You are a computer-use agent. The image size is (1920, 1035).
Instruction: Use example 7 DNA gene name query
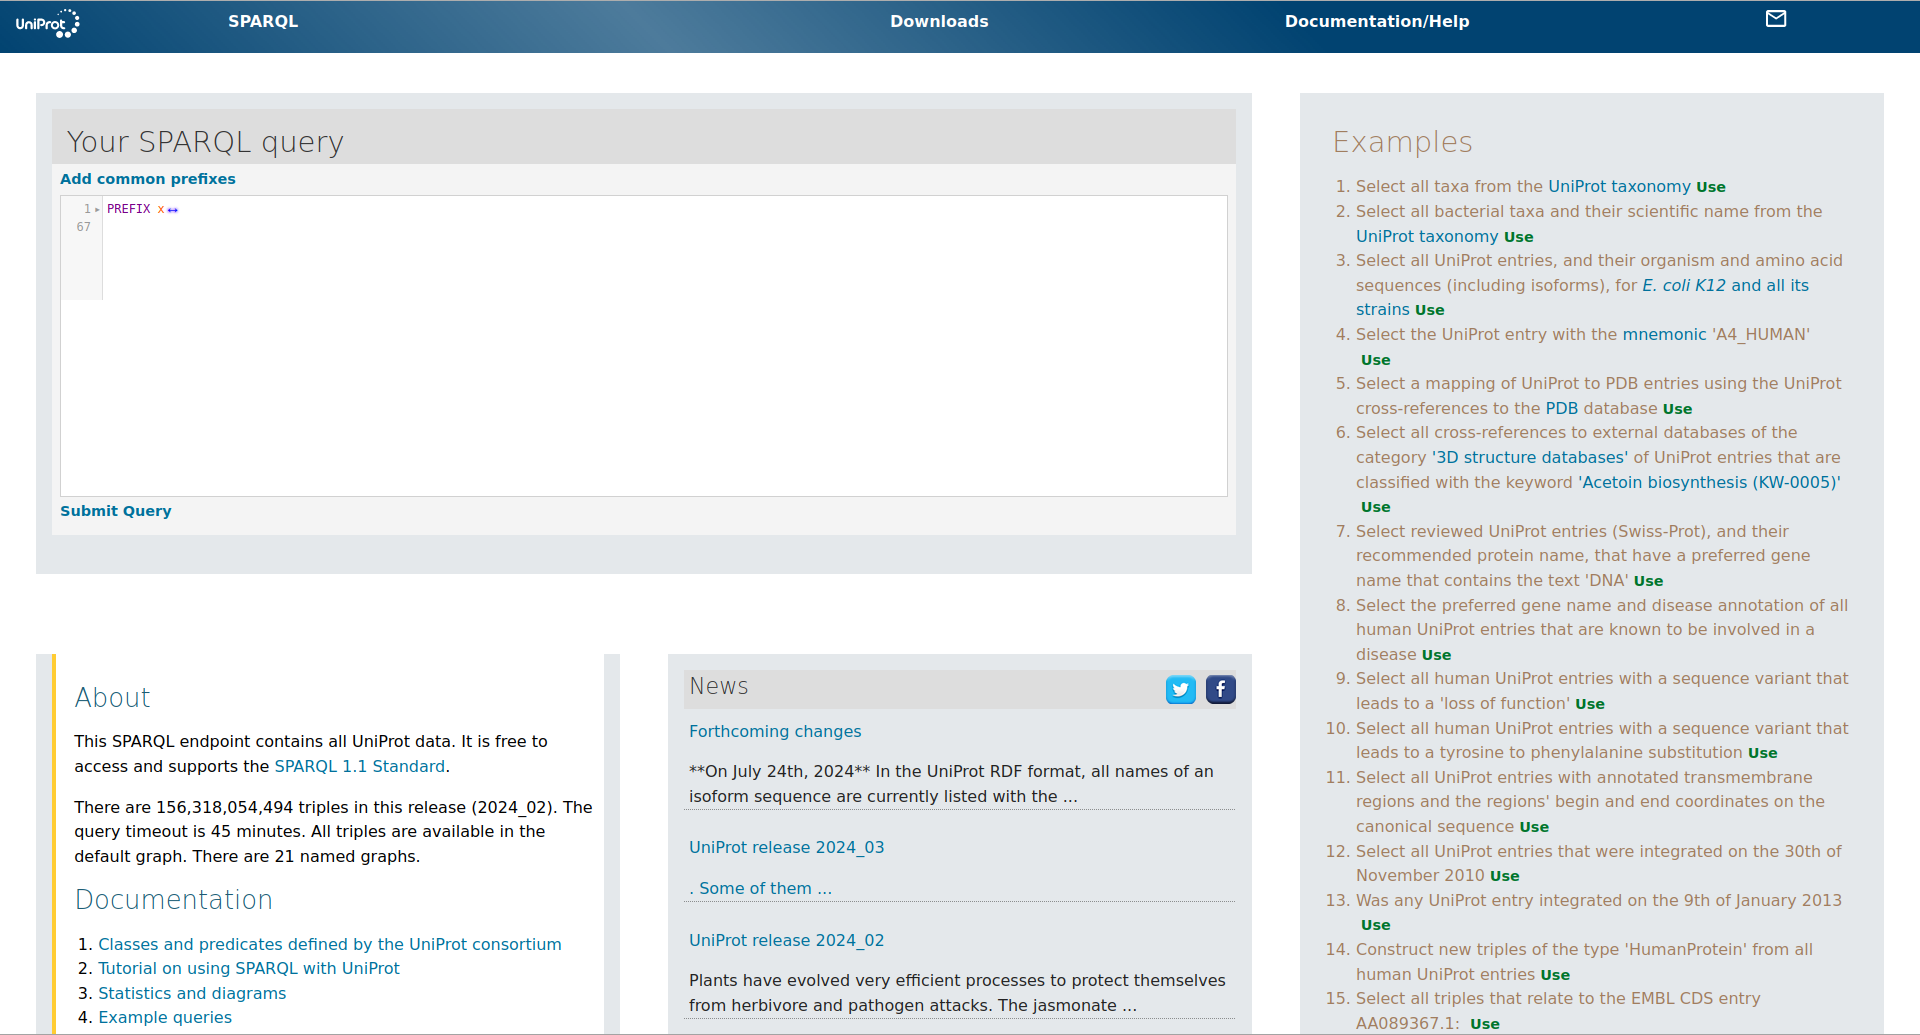[1649, 581]
